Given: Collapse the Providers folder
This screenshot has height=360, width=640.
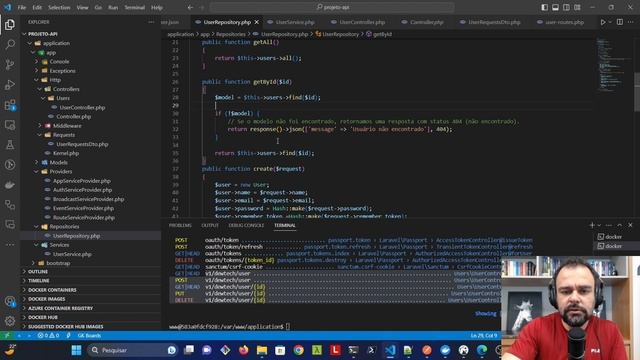Looking at the screenshot, I should coord(60,171).
